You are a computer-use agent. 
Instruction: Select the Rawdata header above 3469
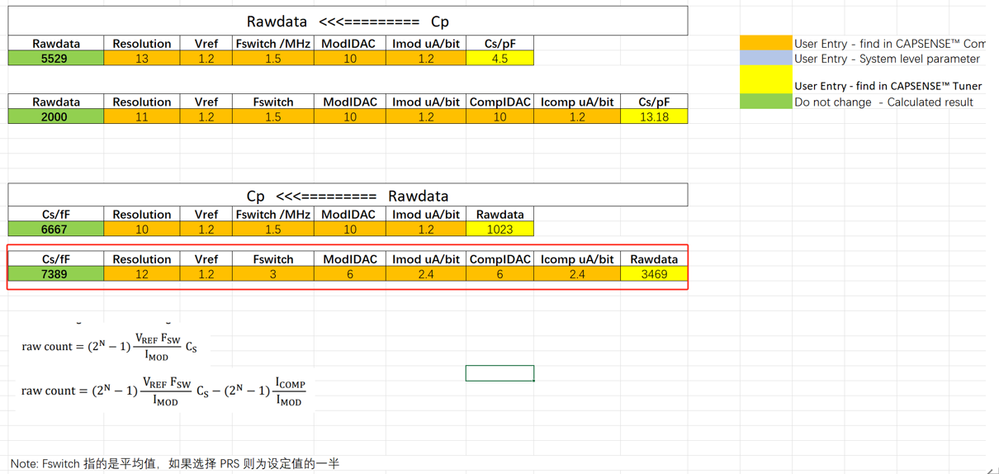point(654,259)
